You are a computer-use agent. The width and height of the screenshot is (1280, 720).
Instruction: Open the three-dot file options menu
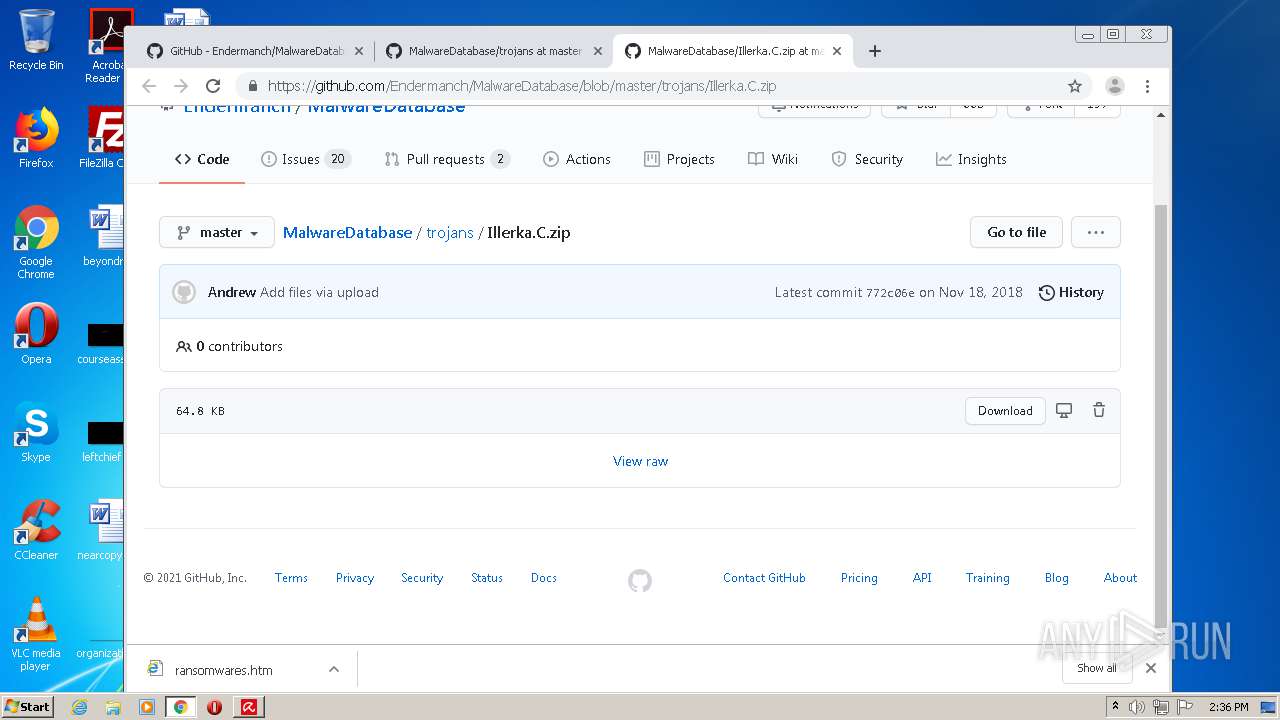tap(1096, 232)
